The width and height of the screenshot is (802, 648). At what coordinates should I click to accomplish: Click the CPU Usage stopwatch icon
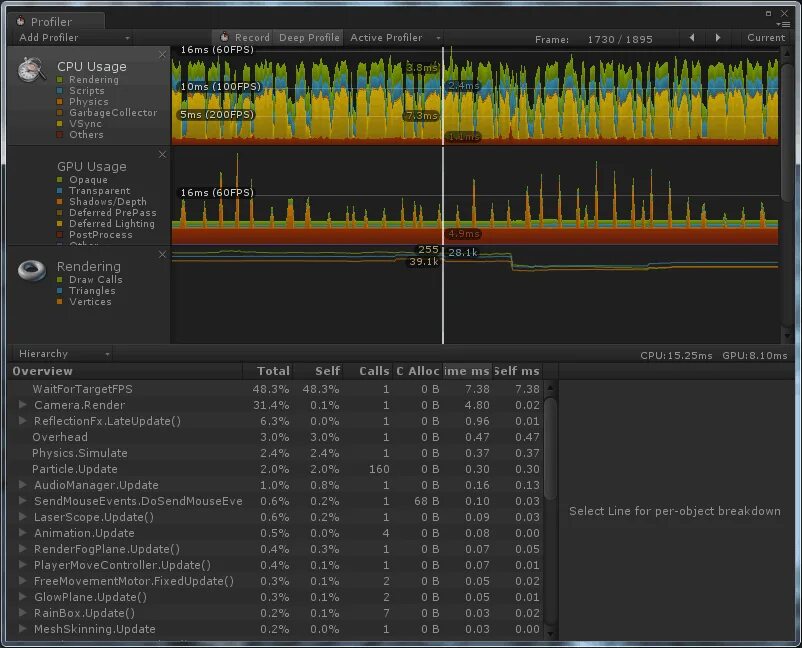pos(32,70)
